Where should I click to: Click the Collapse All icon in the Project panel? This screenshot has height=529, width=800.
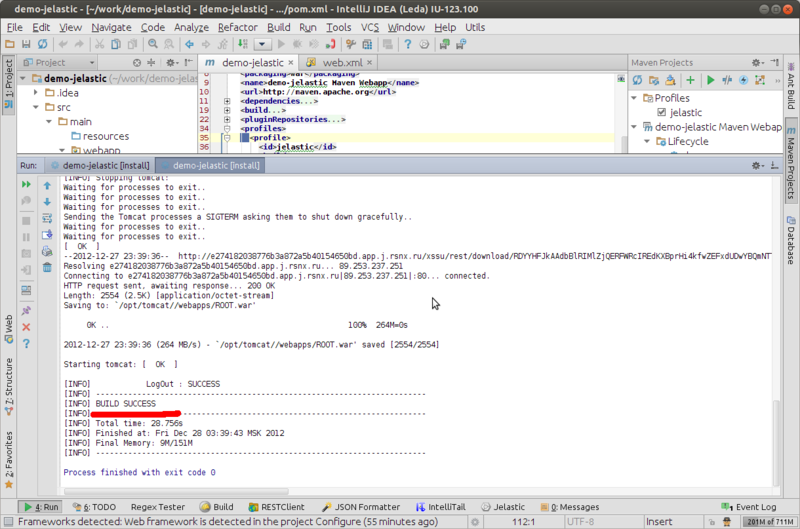coord(151,62)
